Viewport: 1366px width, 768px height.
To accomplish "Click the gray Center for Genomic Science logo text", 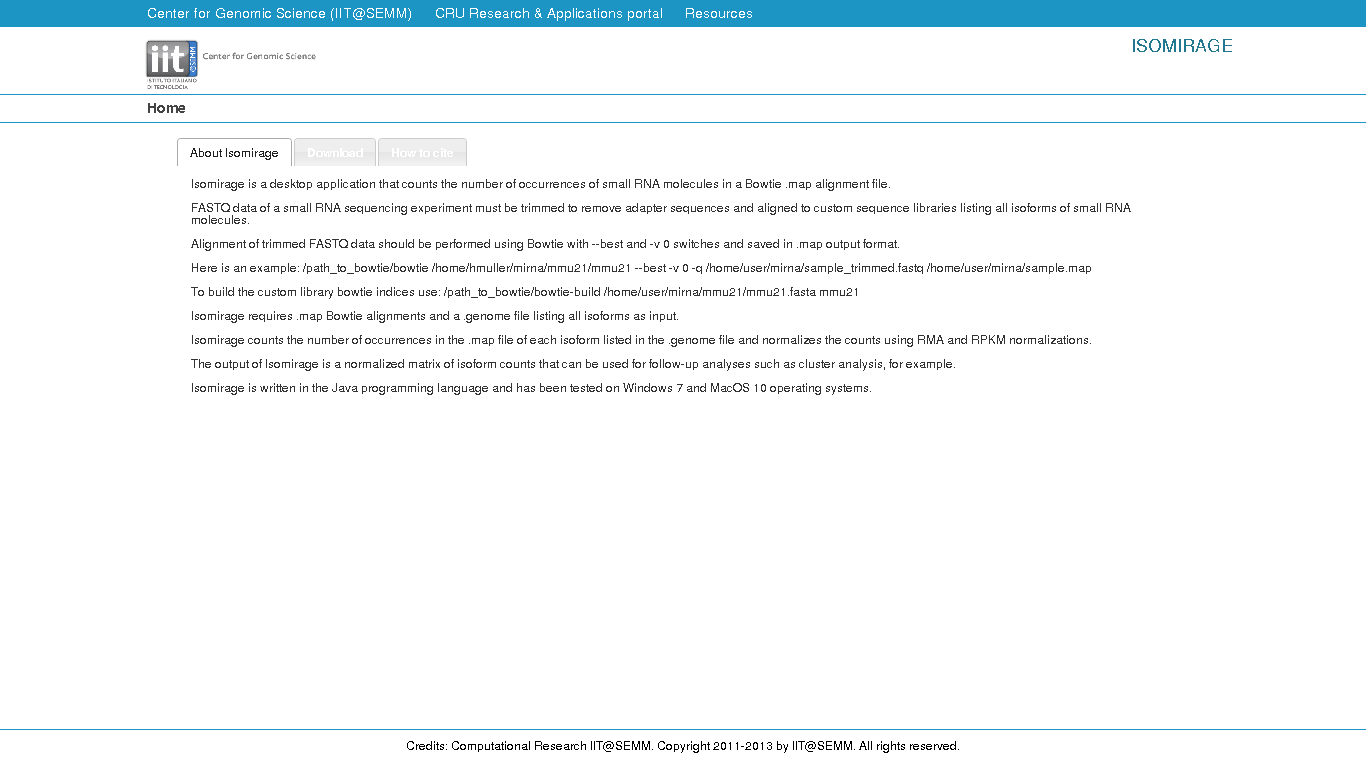I will click(x=259, y=56).
